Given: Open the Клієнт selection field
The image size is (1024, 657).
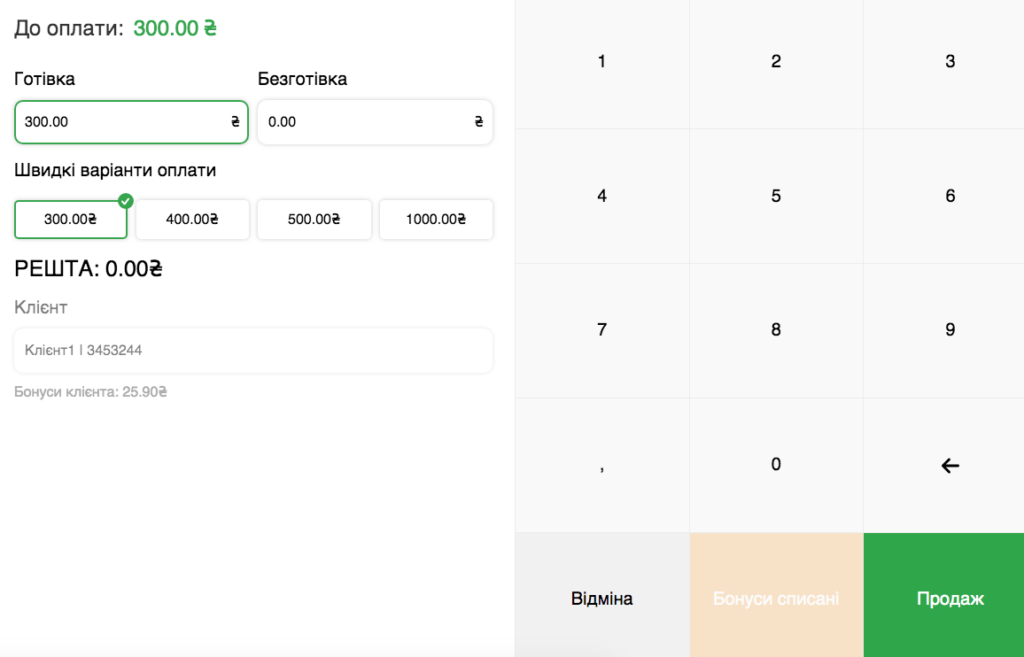Looking at the screenshot, I should pyautogui.click(x=253, y=351).
